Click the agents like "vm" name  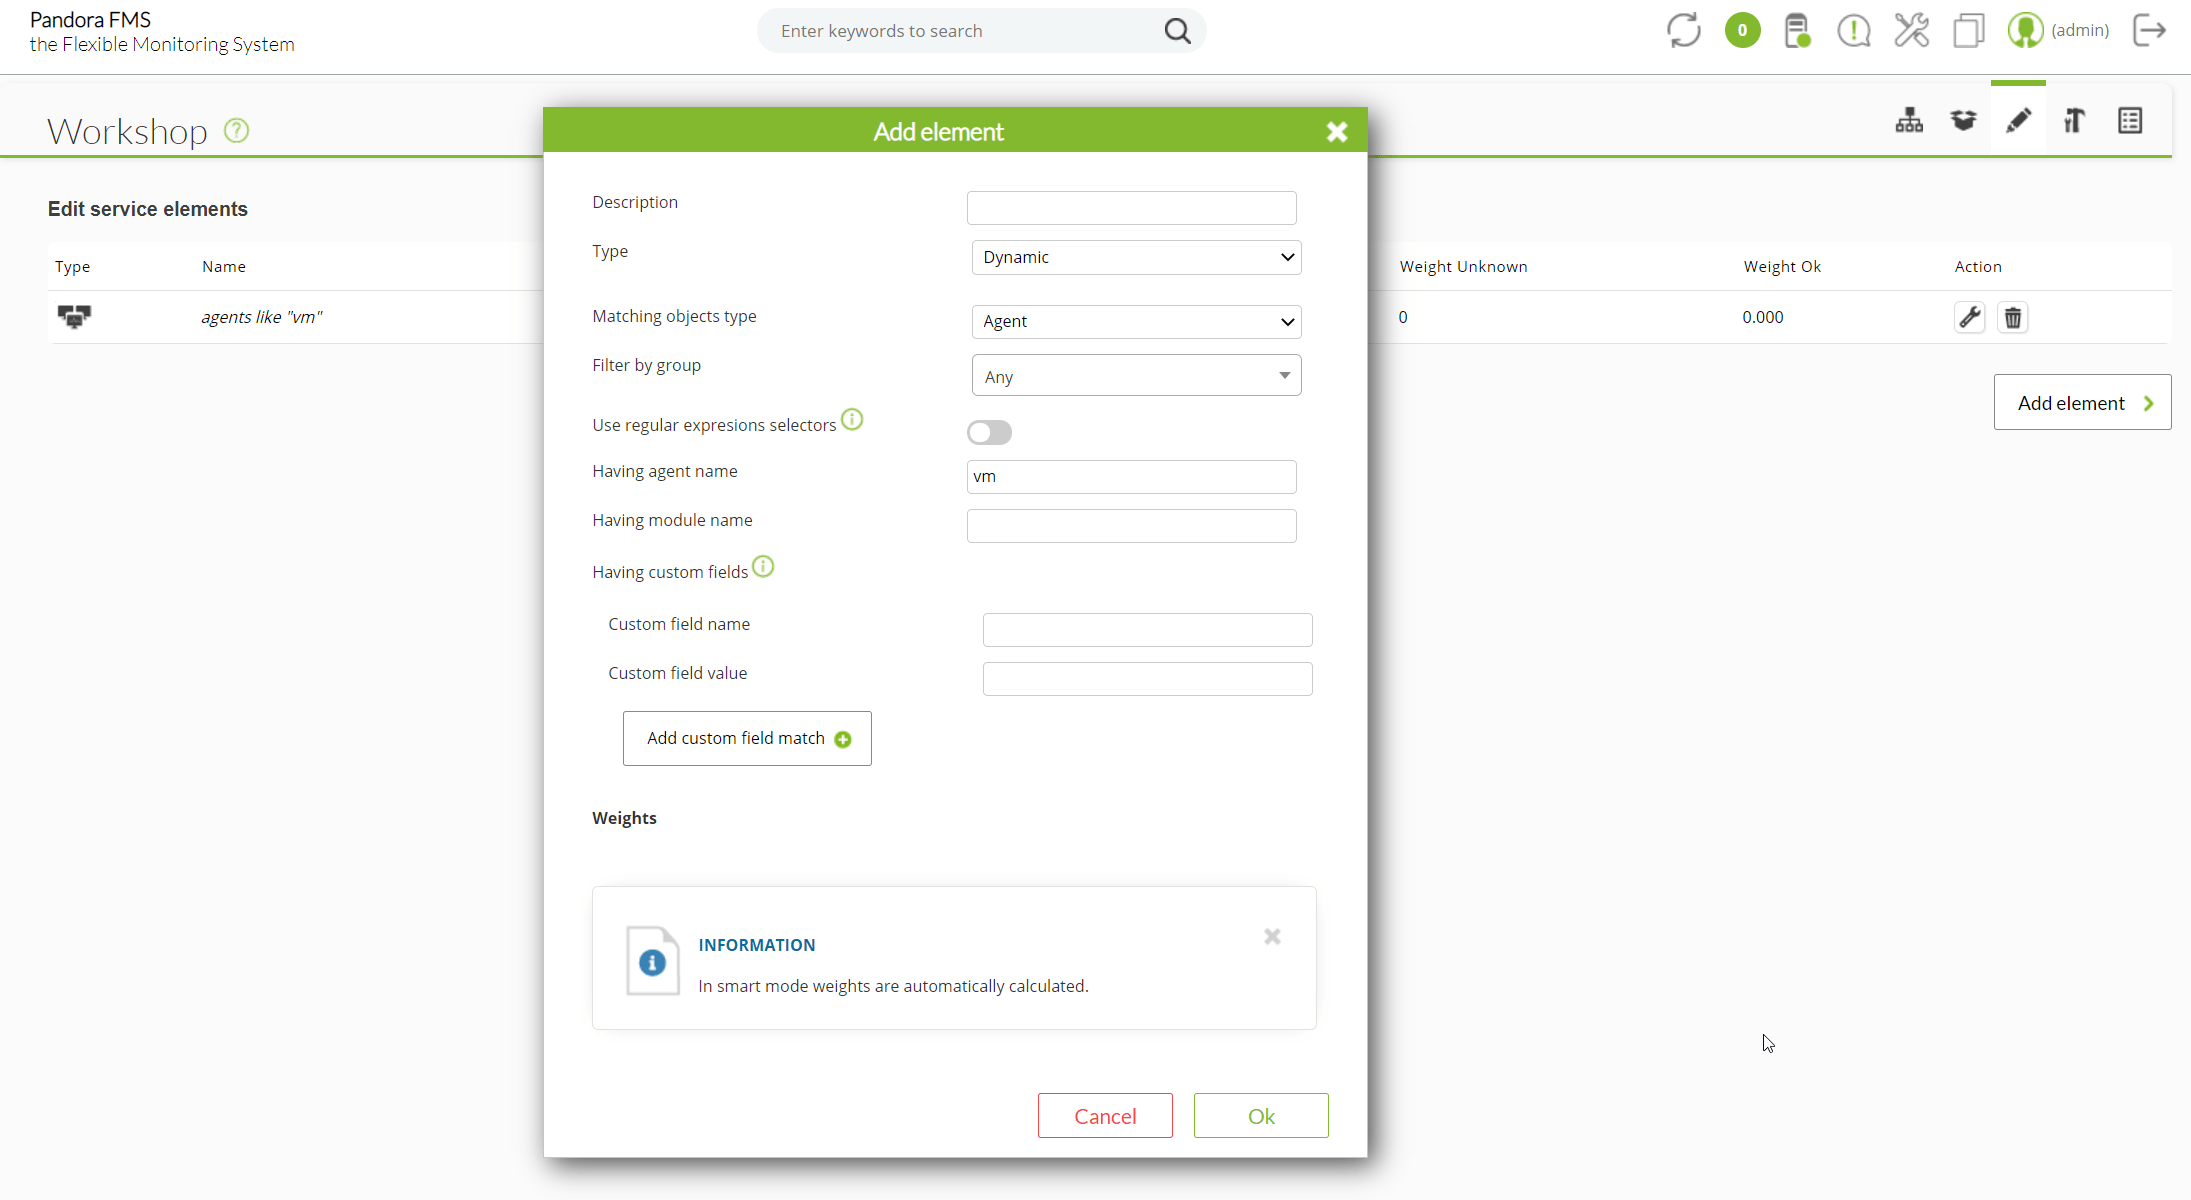click(262, 317)
